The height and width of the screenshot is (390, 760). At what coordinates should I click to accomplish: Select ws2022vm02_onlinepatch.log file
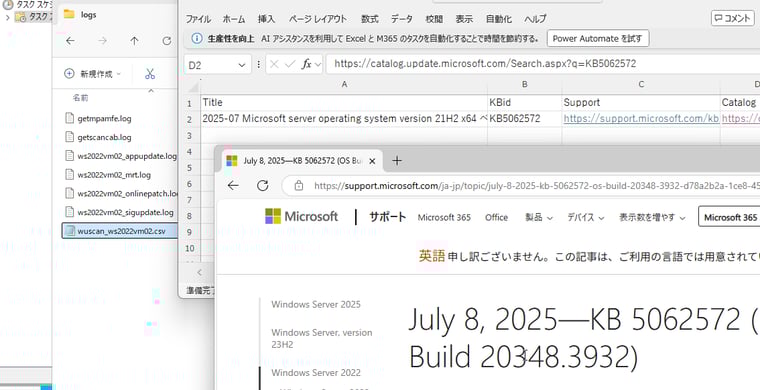click(x=120, y=193)
